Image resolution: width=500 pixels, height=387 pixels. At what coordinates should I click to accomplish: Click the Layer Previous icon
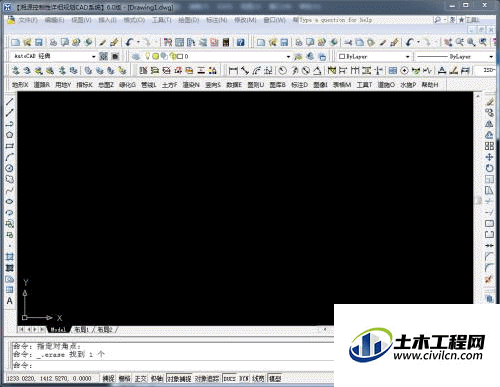[310, 56]
